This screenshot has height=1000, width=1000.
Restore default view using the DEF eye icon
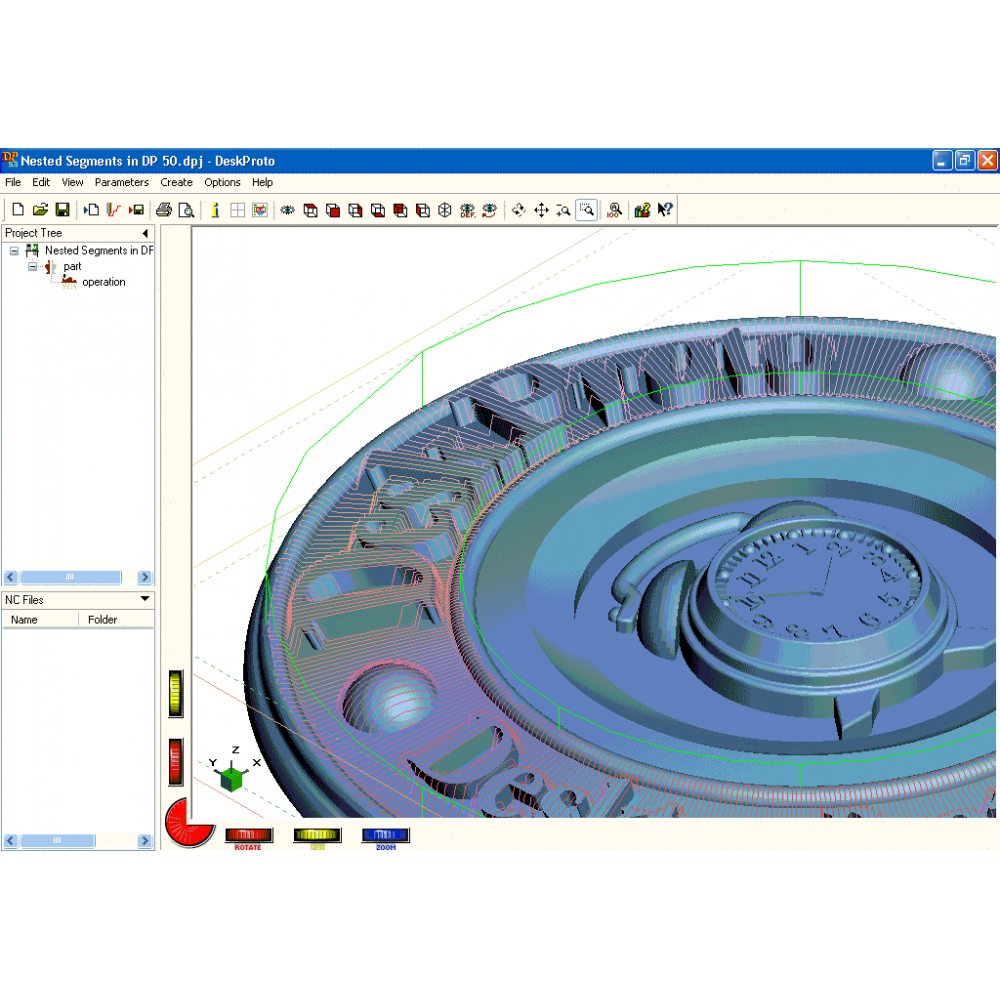pos(467,209)
